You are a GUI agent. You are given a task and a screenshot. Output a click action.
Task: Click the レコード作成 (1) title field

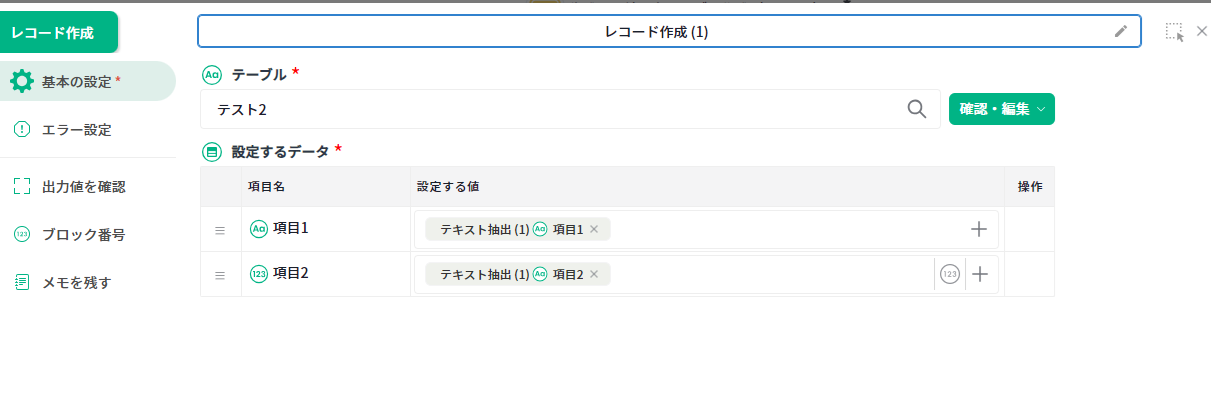656,32
